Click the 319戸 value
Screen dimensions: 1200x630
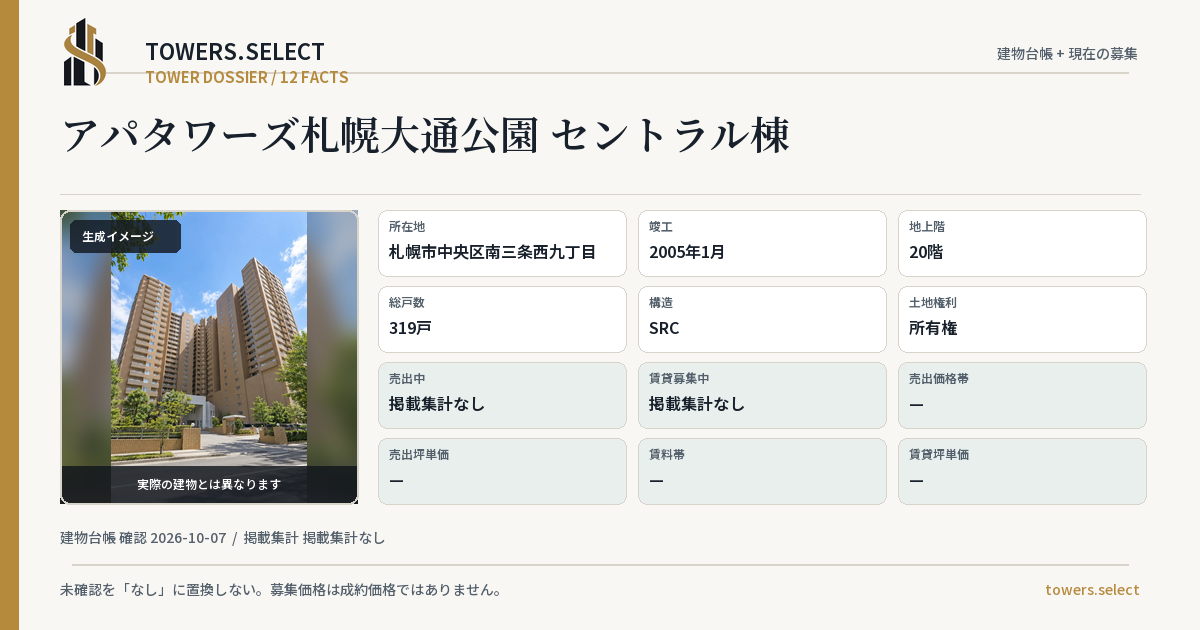tap(410, 328)
